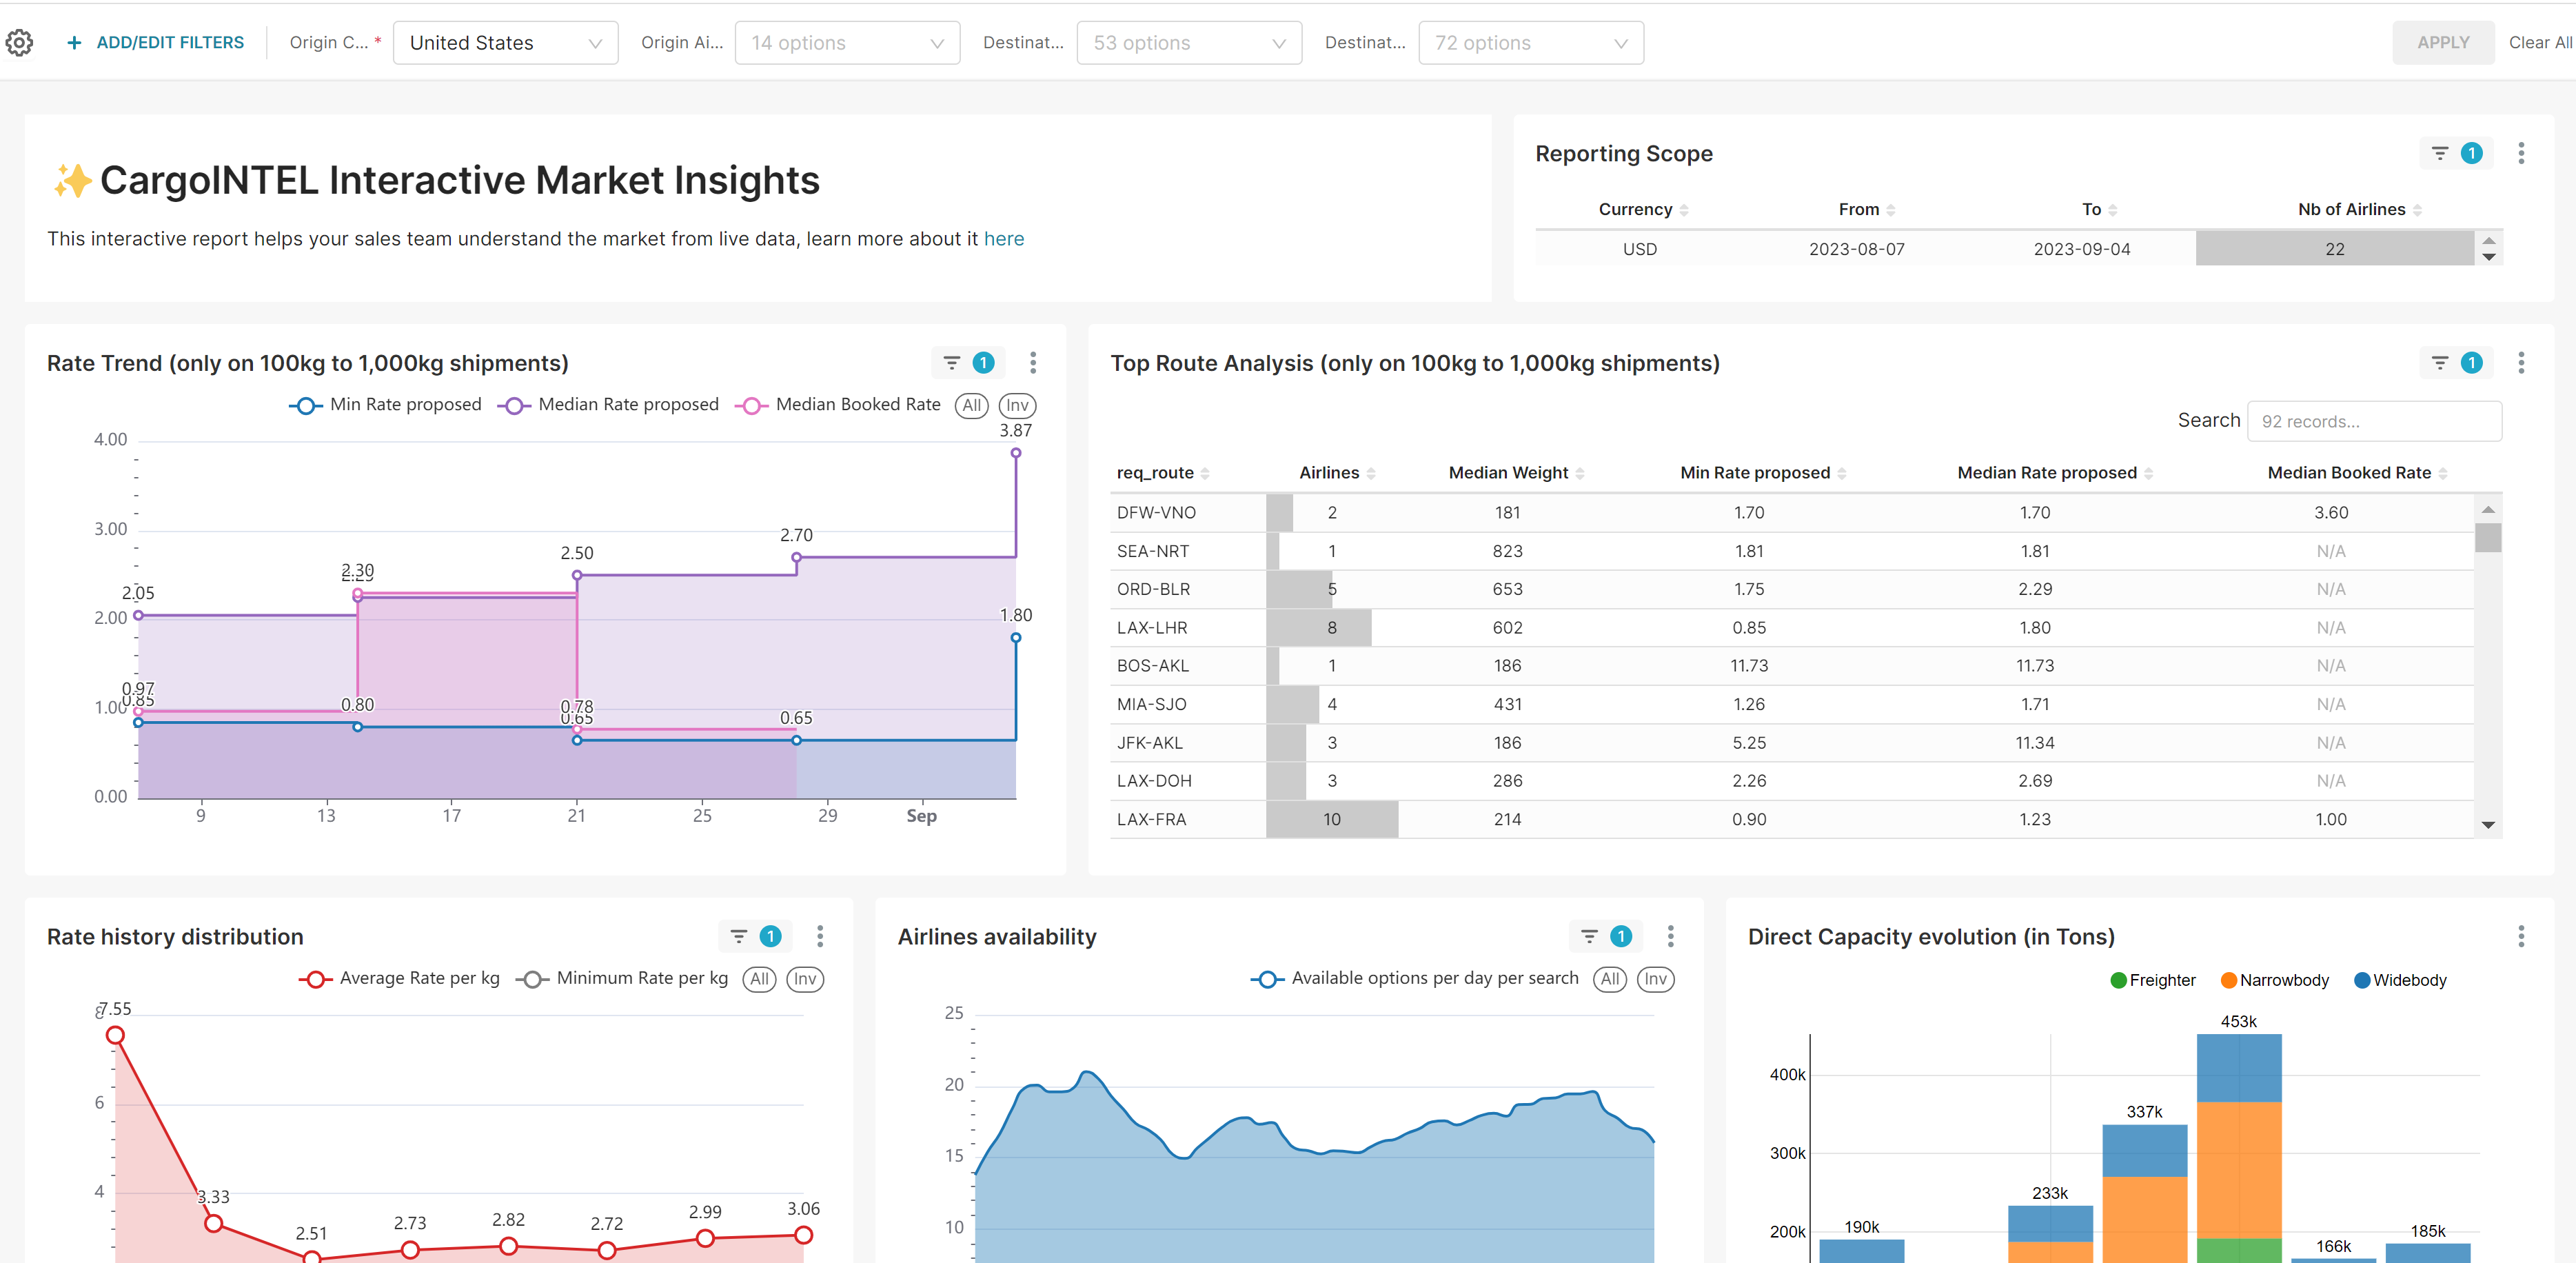2576x1263 pixels.
Task: Sort routes table by req_route
Action: point(1163,472)
